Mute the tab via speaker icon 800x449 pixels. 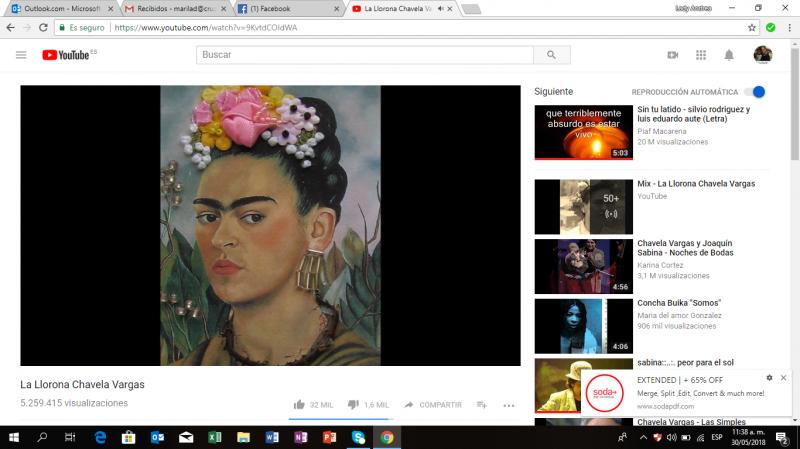440,9
